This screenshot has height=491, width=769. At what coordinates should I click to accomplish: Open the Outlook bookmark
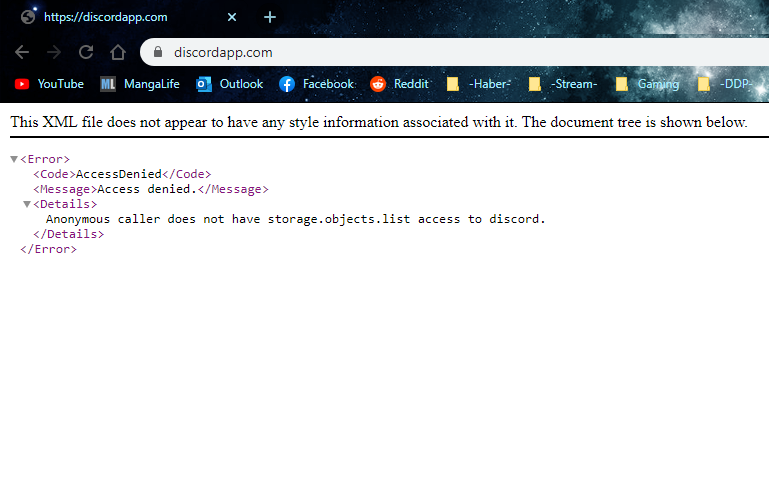pyautogui.click(x=230, y=84)
